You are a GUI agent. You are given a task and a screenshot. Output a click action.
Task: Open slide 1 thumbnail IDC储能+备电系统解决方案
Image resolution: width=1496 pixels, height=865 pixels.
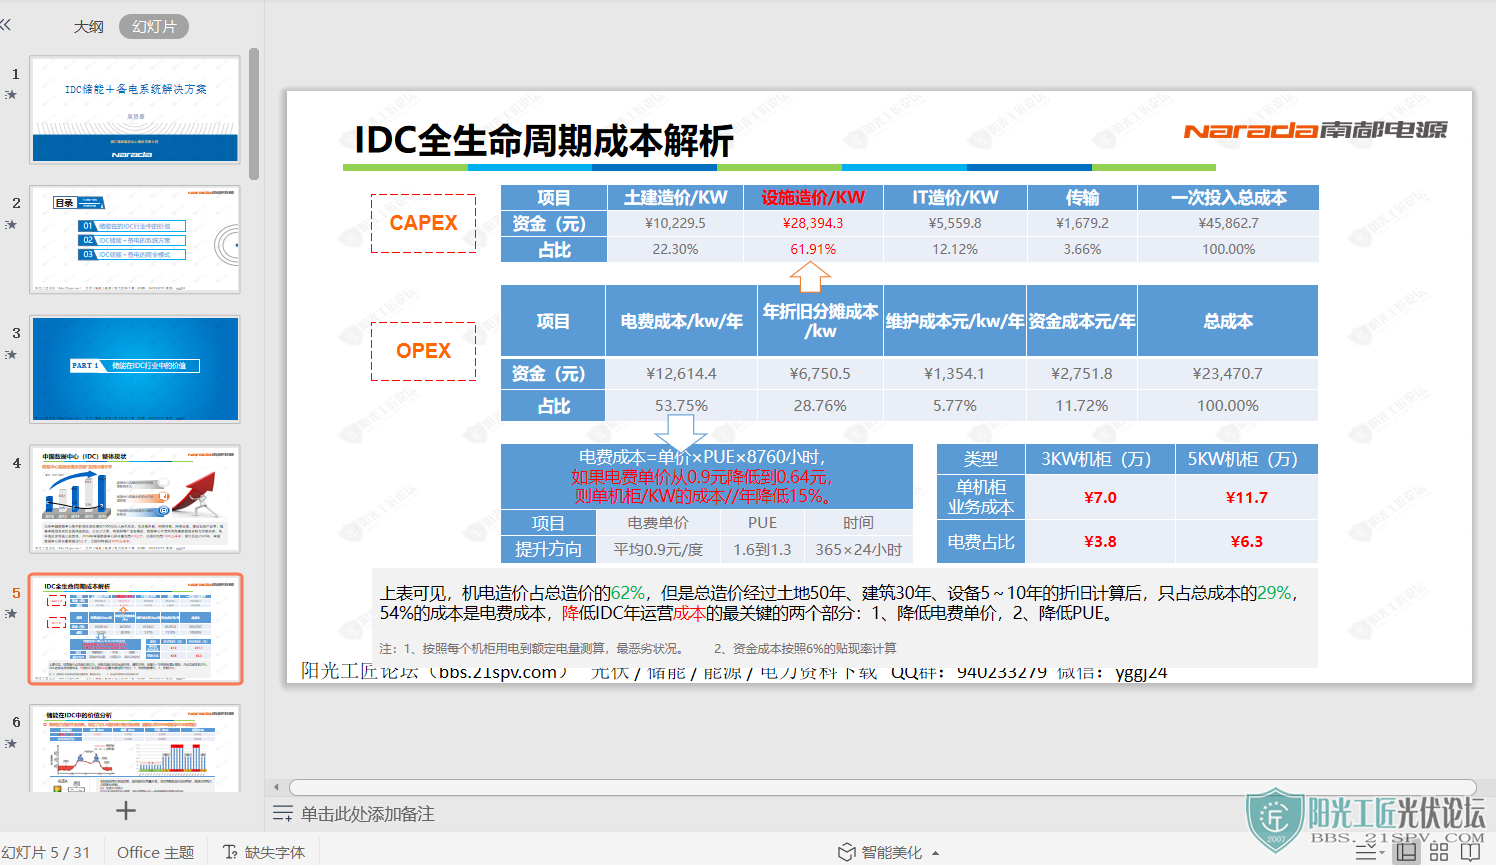click(135, 109)
